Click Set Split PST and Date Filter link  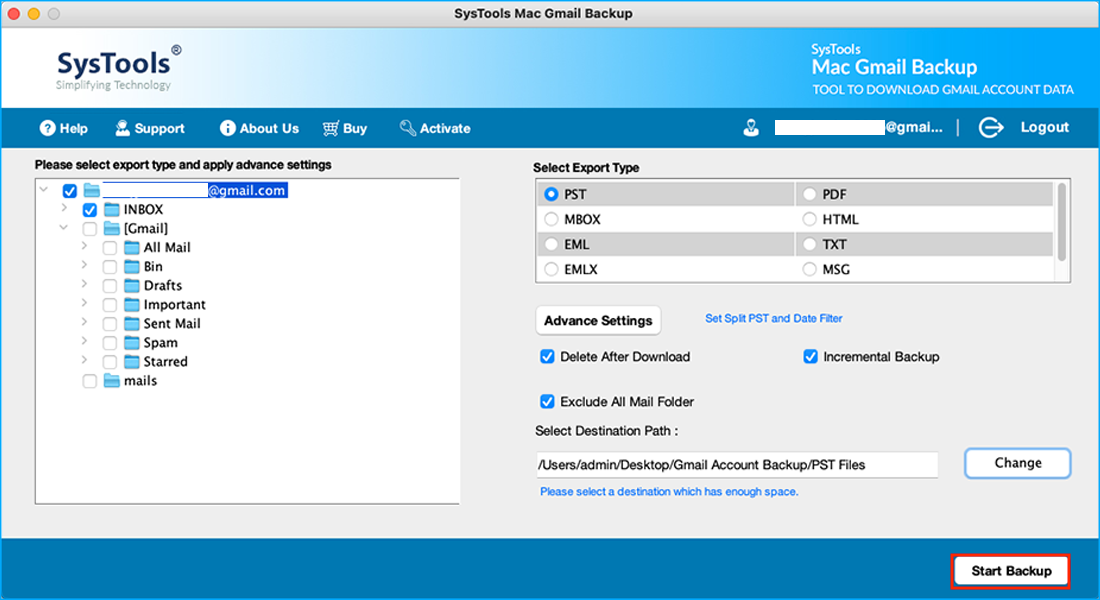pos(774,319)
